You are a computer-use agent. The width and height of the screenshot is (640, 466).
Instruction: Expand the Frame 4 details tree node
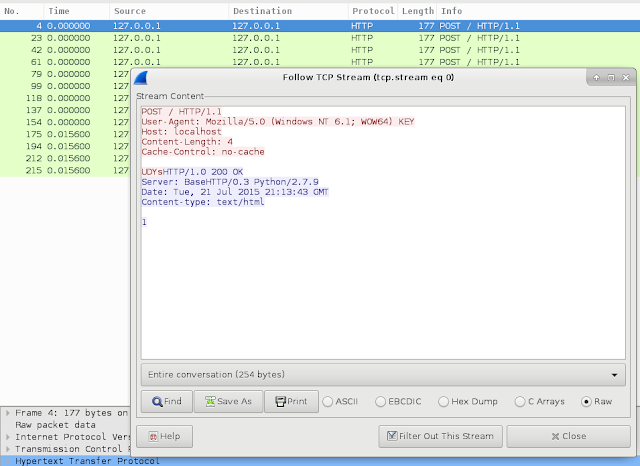point(7,413)
